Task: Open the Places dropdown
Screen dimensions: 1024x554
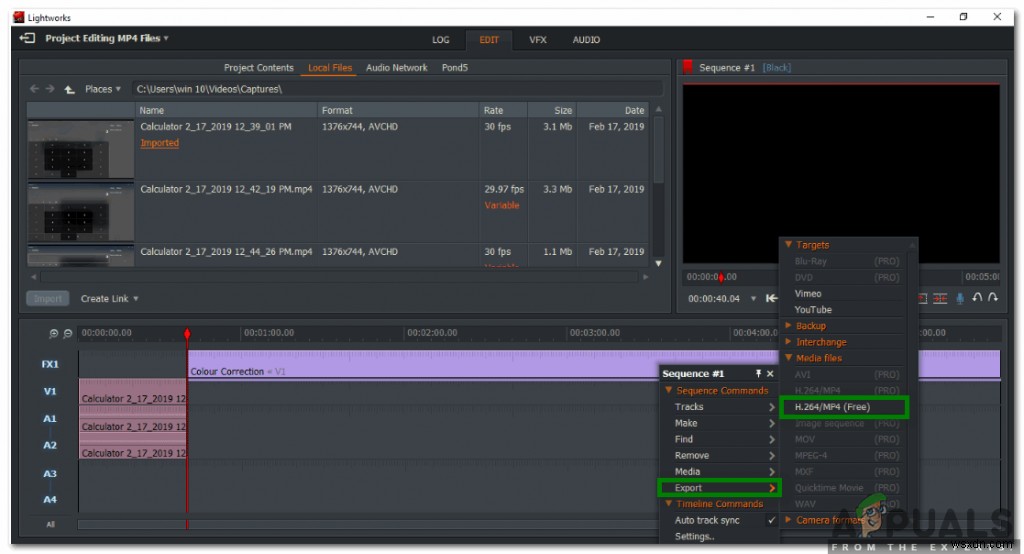Action: (103, 89)
